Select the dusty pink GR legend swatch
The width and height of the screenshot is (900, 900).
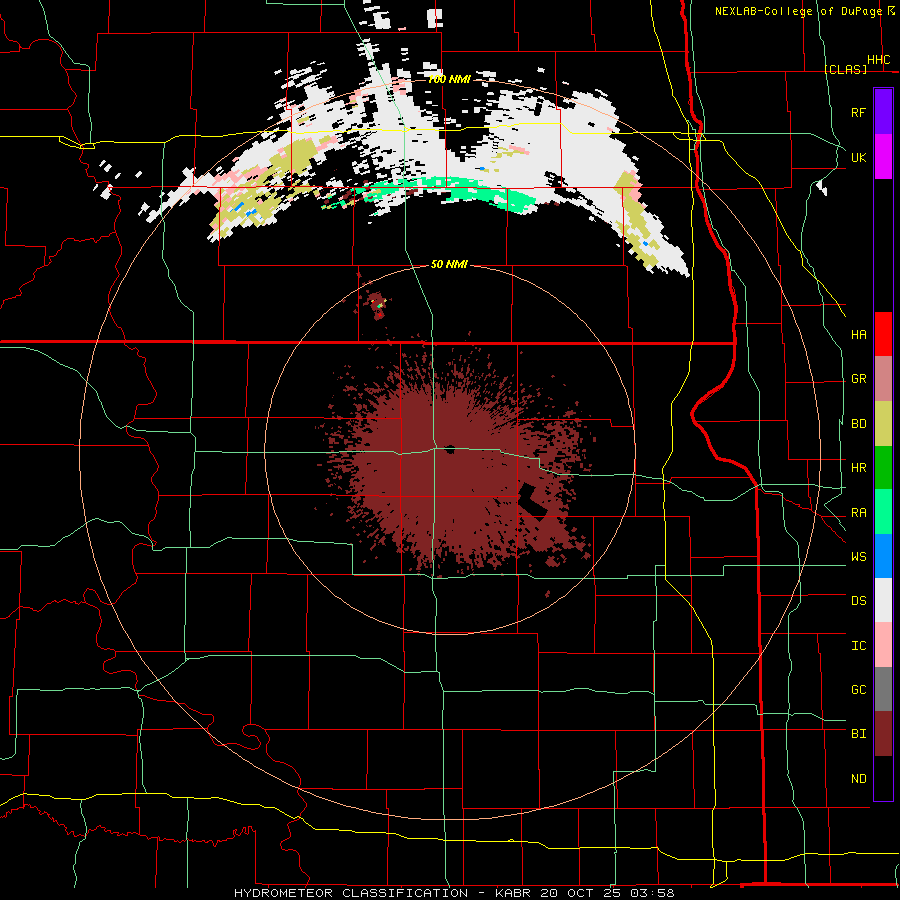883,379
